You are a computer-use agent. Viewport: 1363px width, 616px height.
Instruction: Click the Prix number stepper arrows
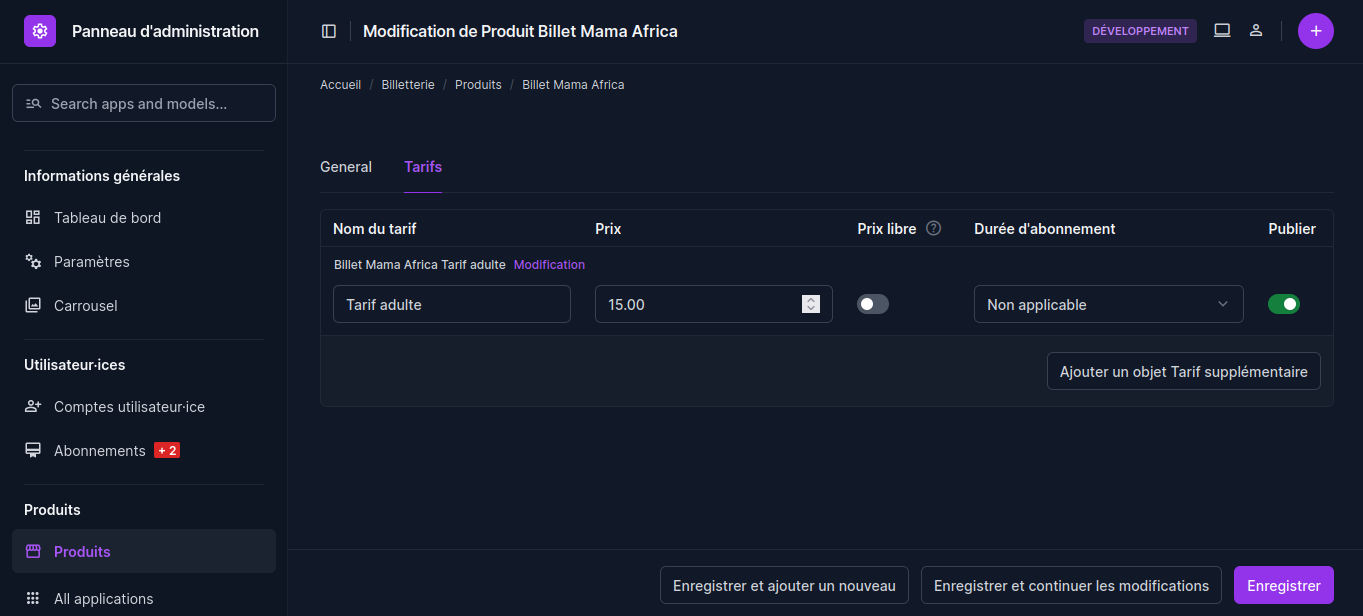pos(811,304)
